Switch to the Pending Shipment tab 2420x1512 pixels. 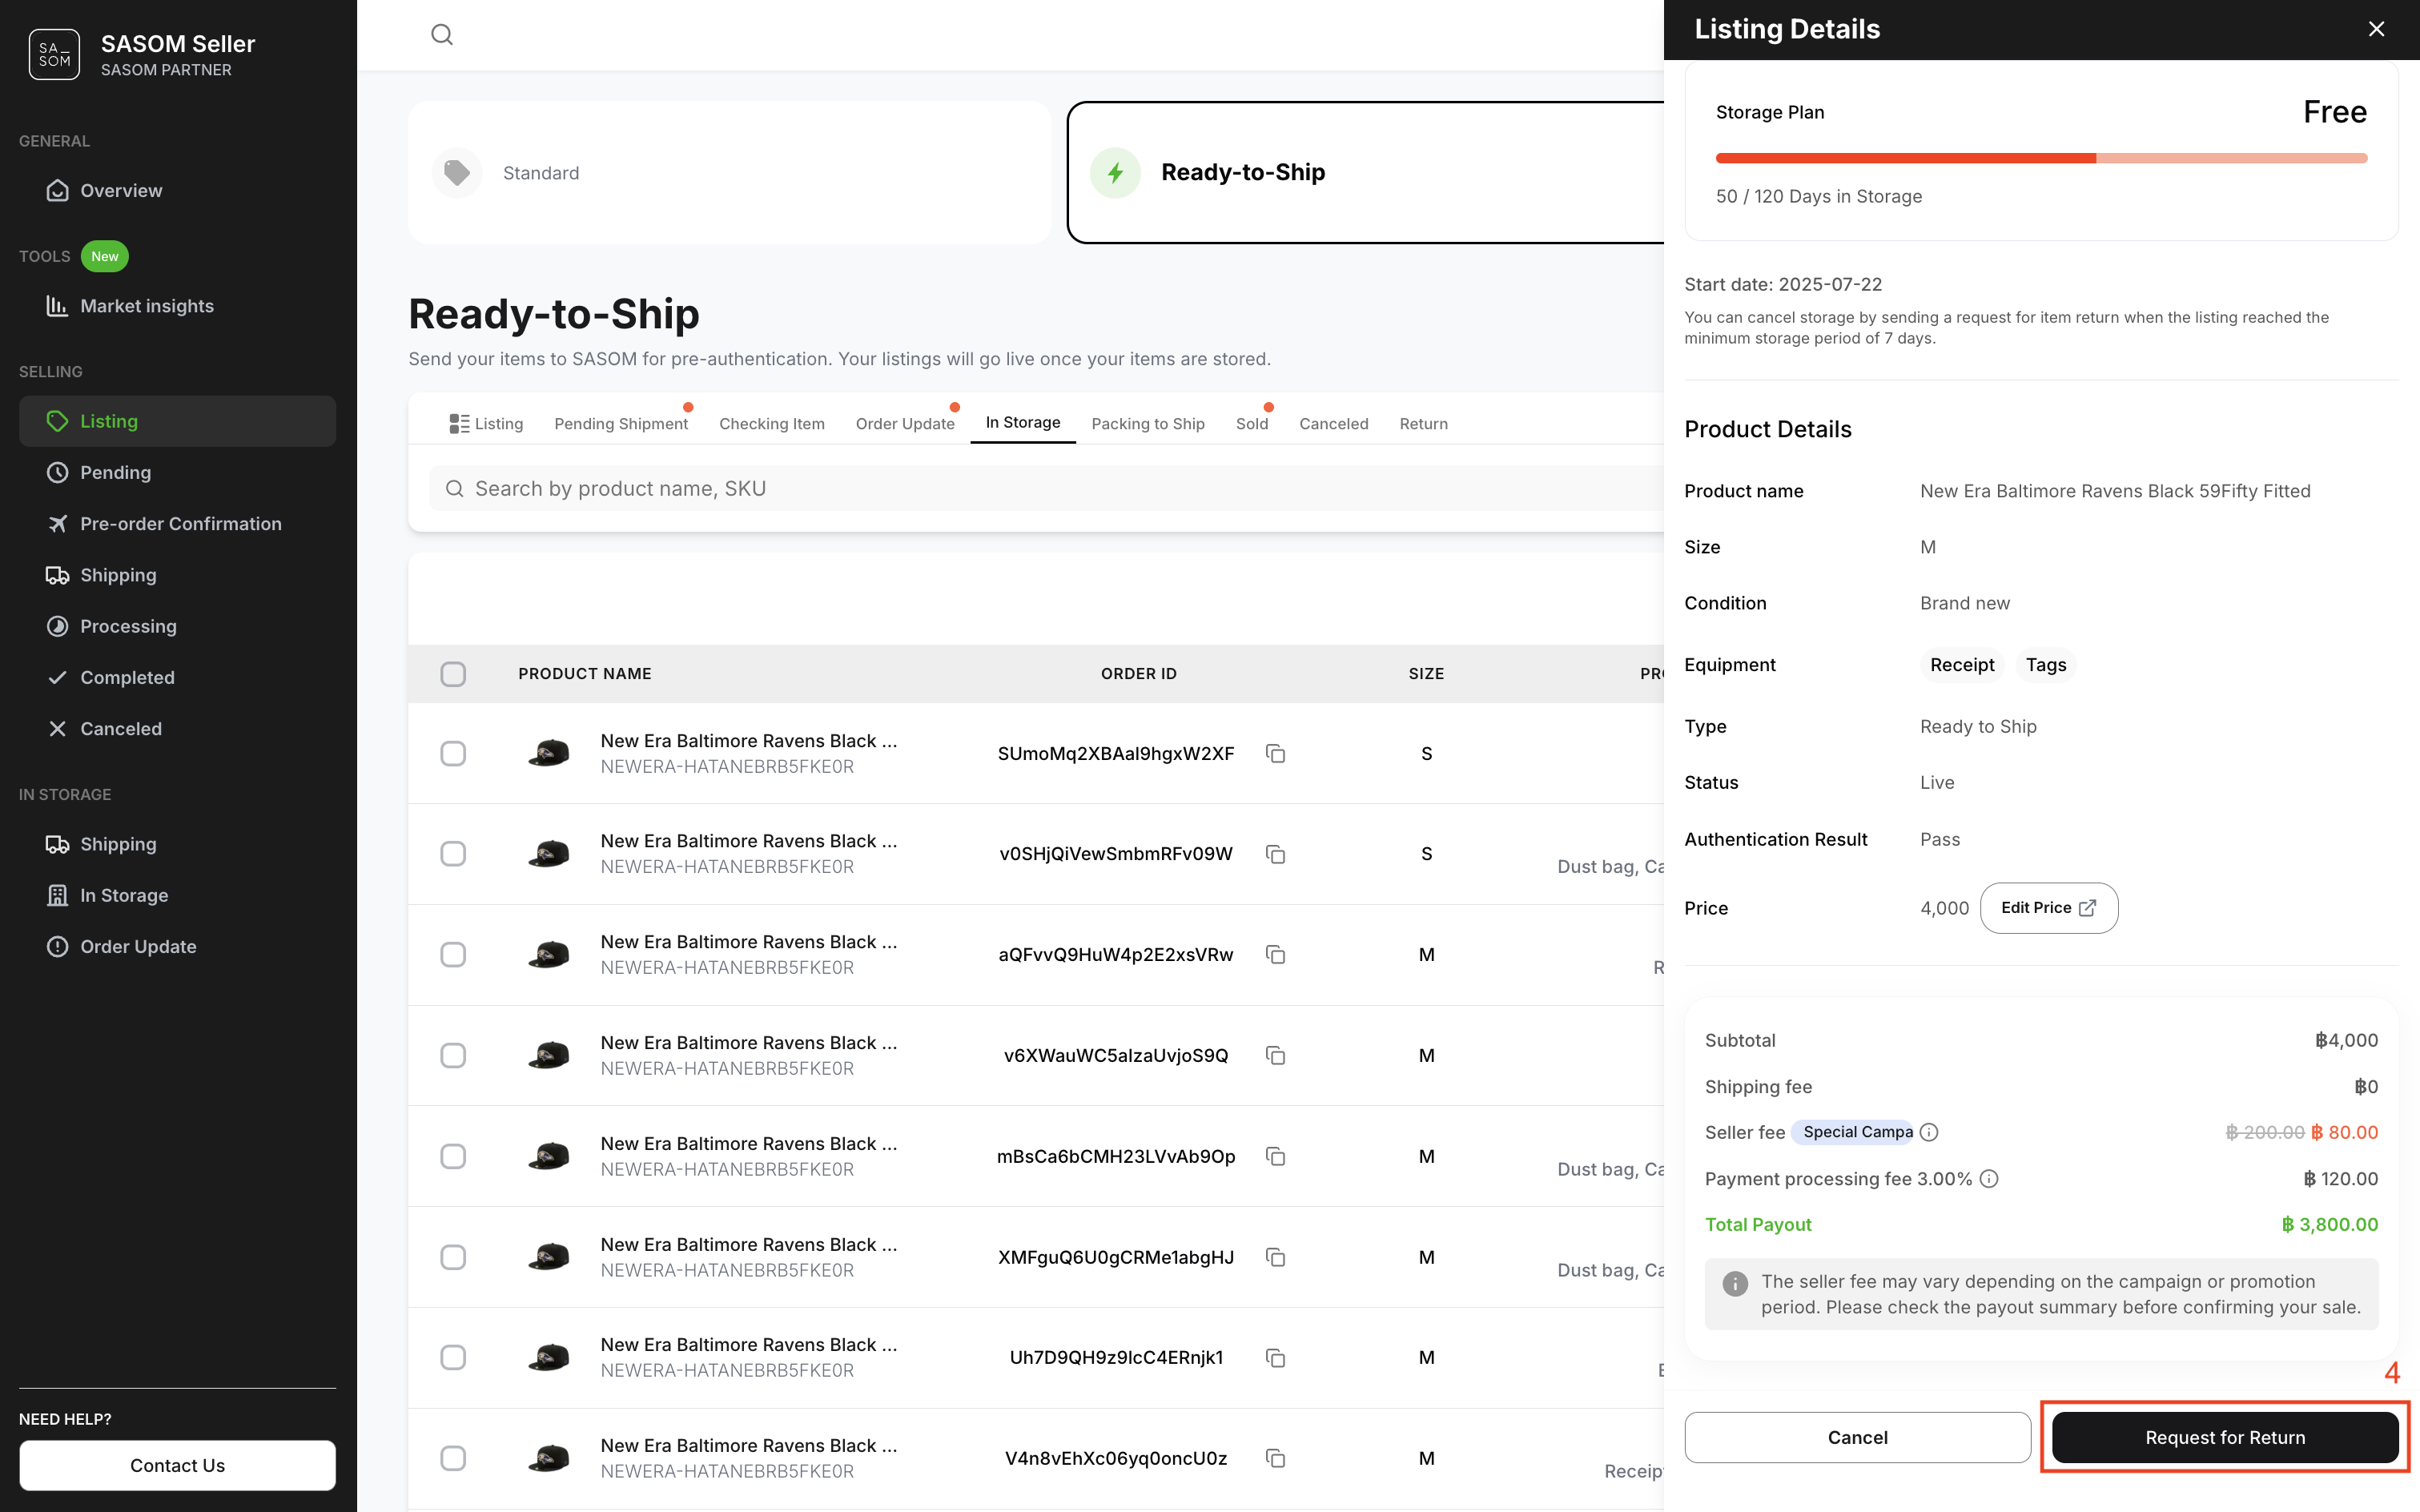click(620, 424)
